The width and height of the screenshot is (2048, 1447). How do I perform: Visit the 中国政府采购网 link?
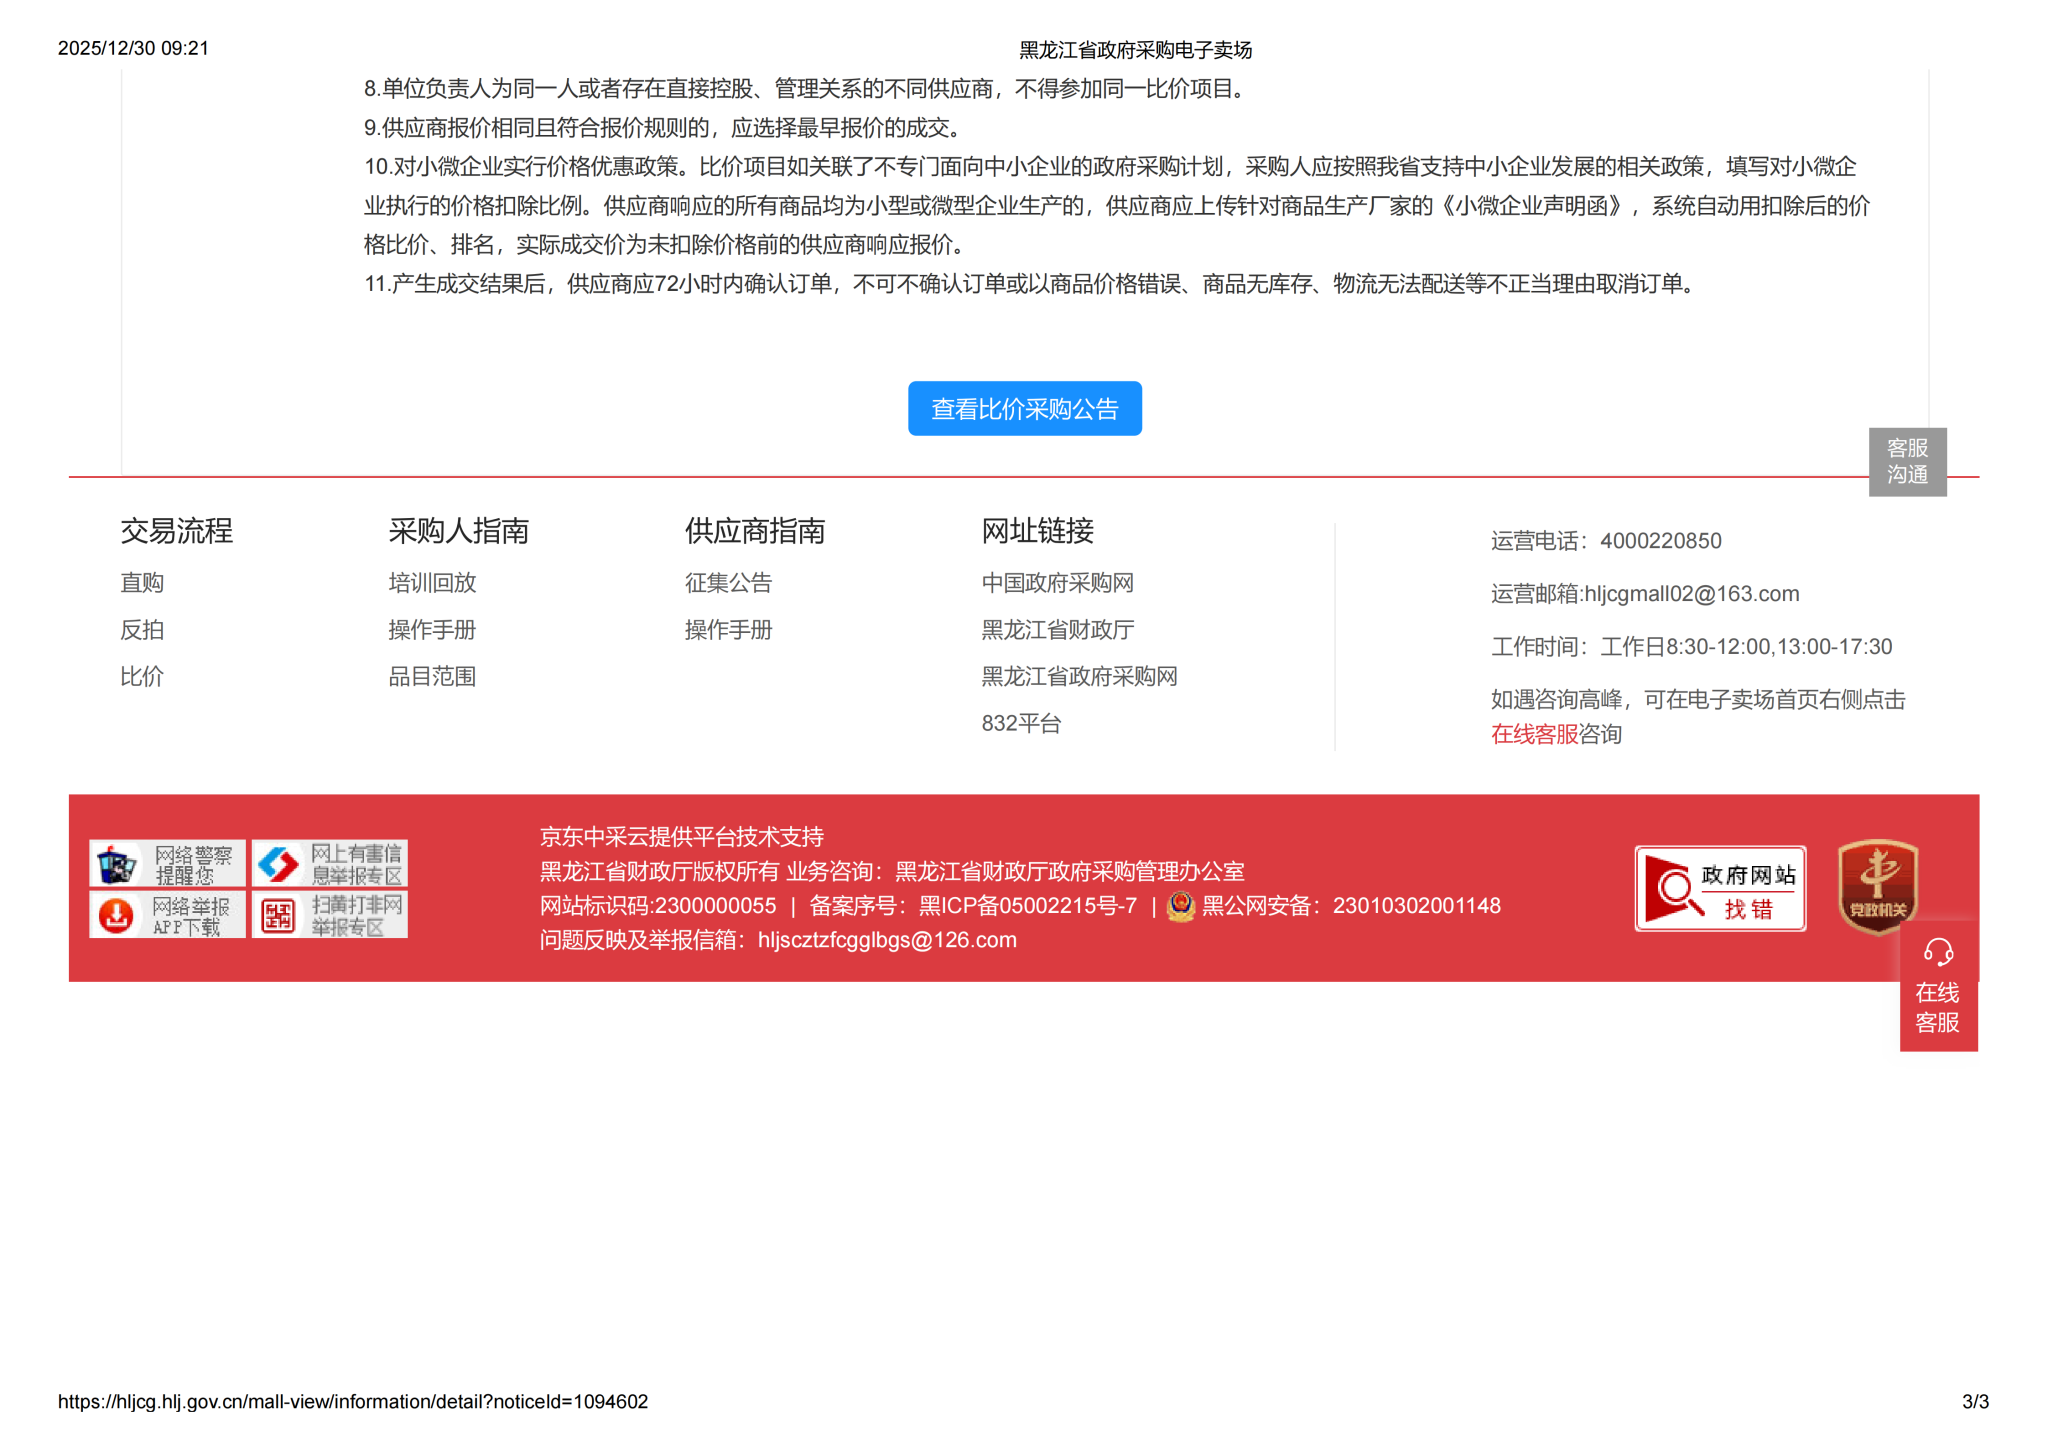point(1057,583)
